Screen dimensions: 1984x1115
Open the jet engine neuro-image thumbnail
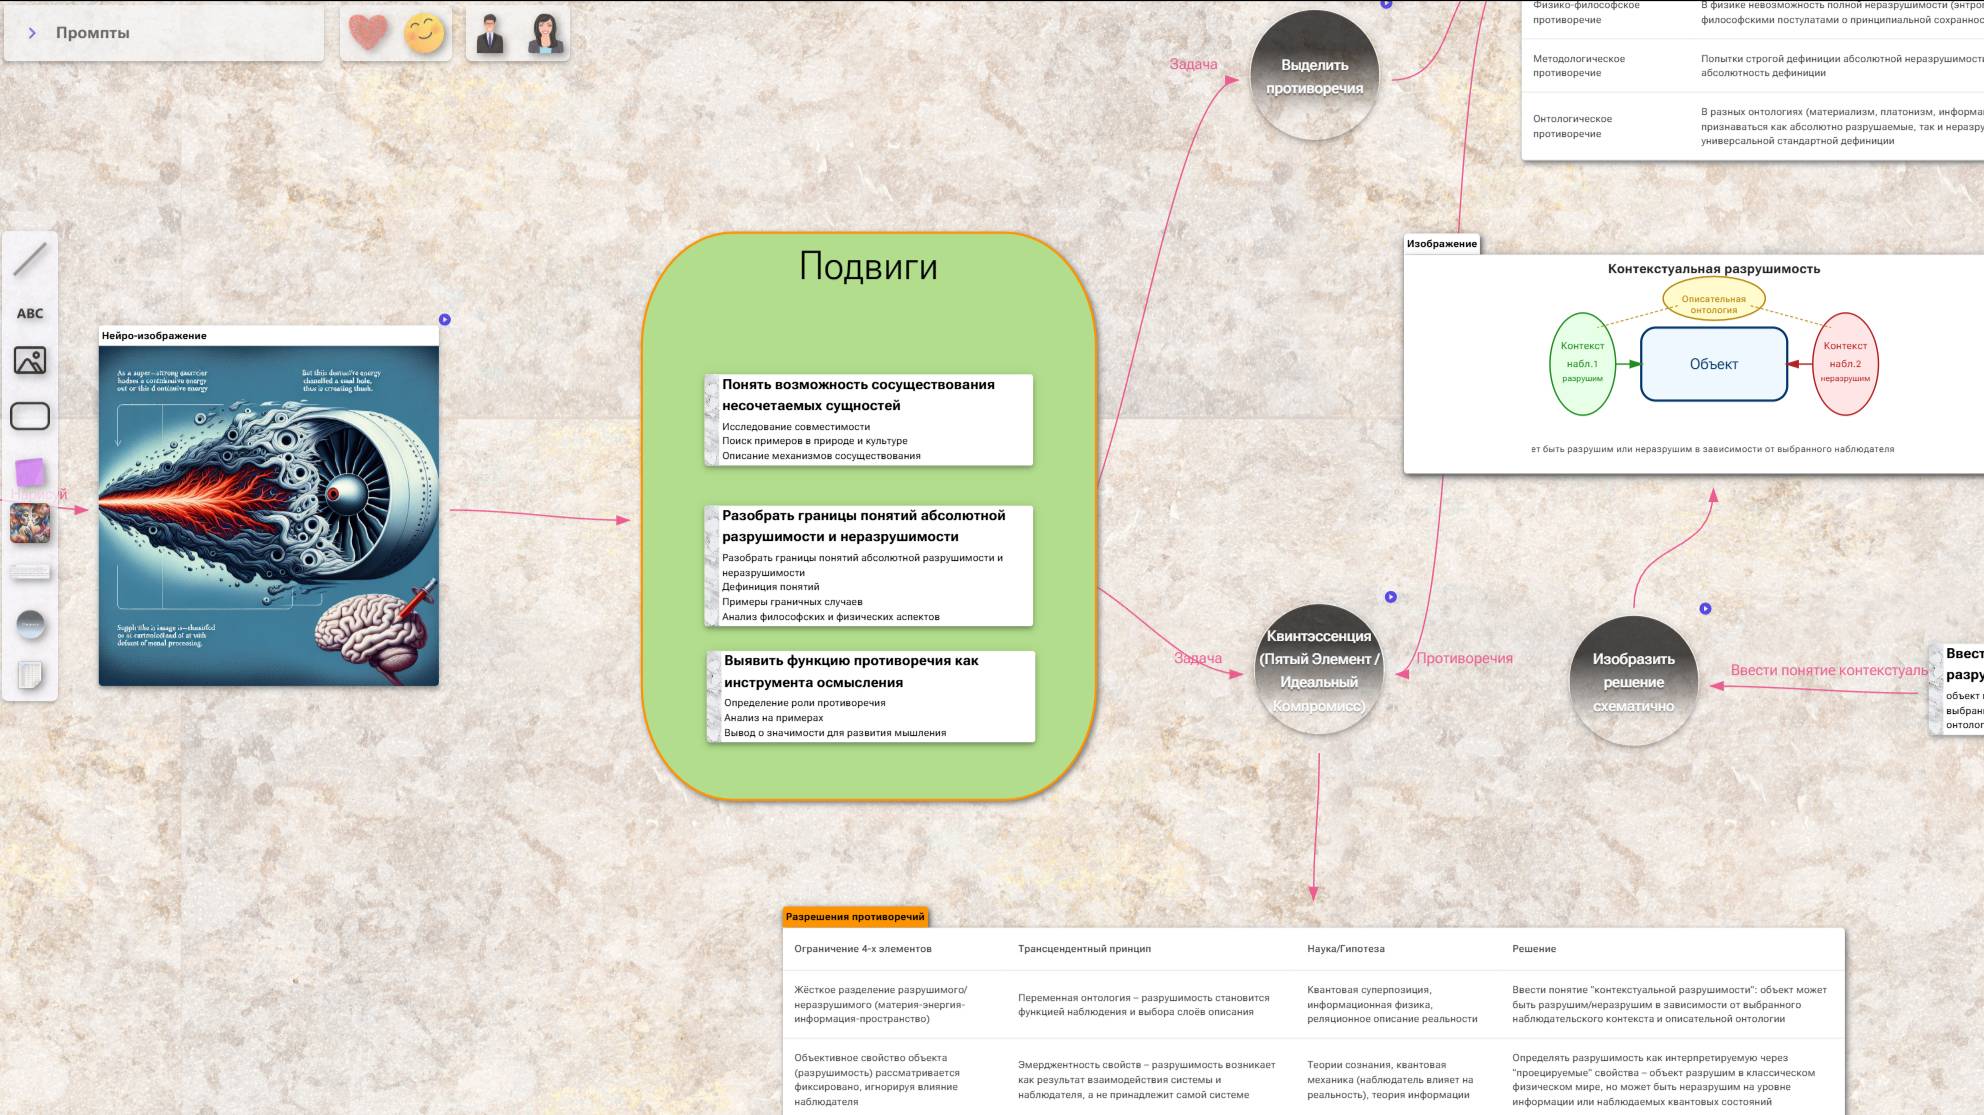click(x=269, y=516)
